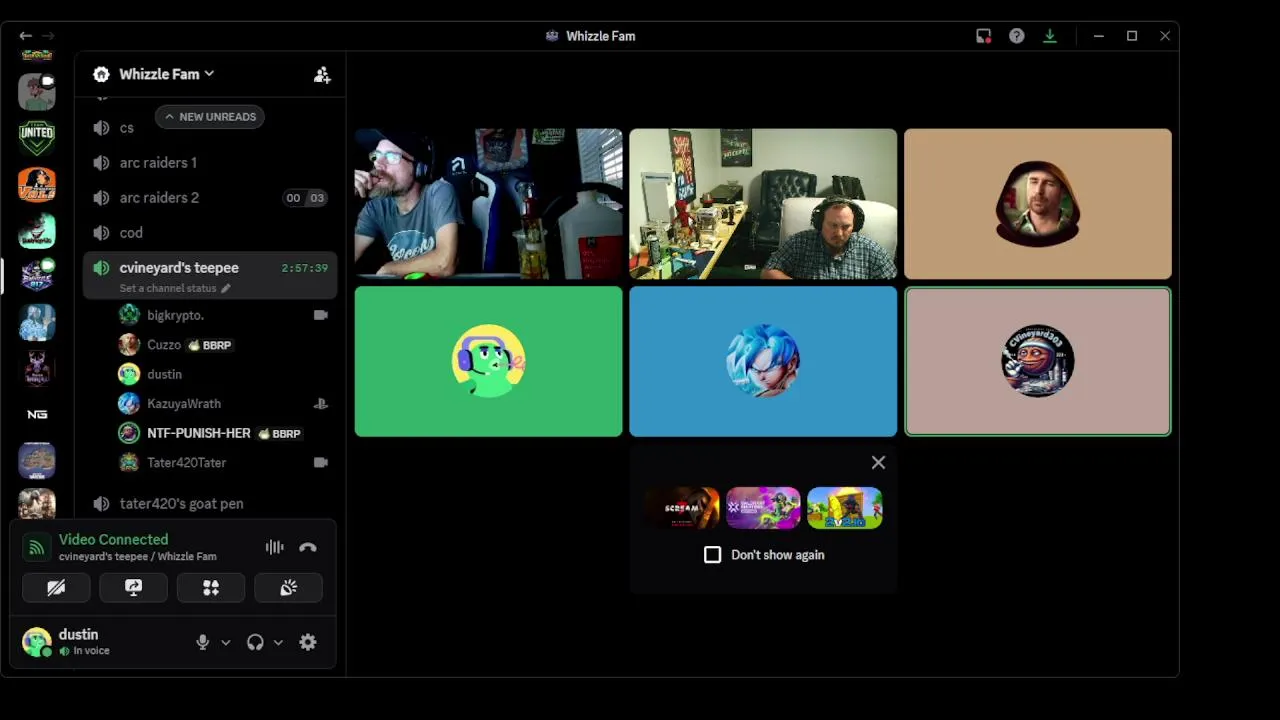
Task: Join the cs voice channel
Action: tap(210, 128)
